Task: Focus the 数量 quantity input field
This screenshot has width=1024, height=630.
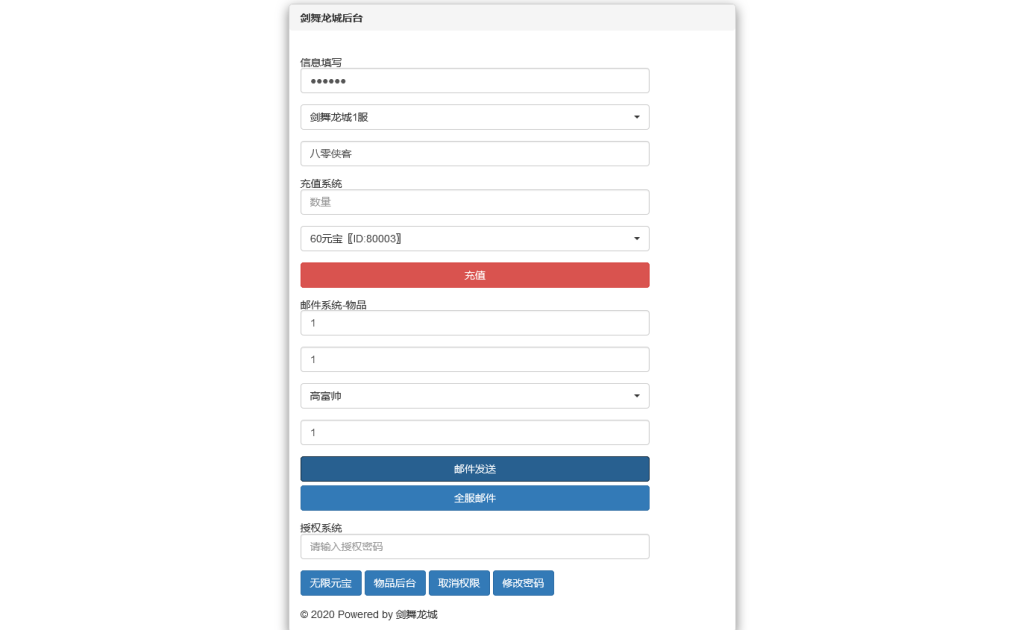Action: [474, 201]
